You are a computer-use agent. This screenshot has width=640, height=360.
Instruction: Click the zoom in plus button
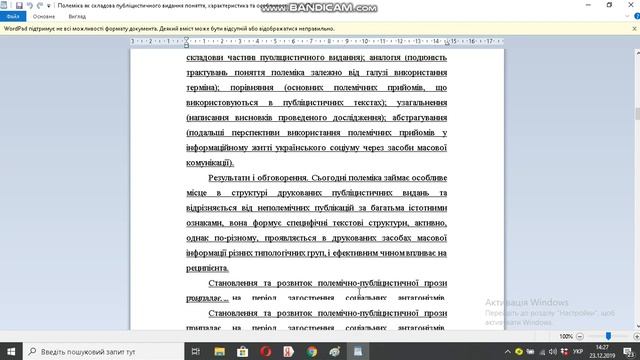pos(636,336)
